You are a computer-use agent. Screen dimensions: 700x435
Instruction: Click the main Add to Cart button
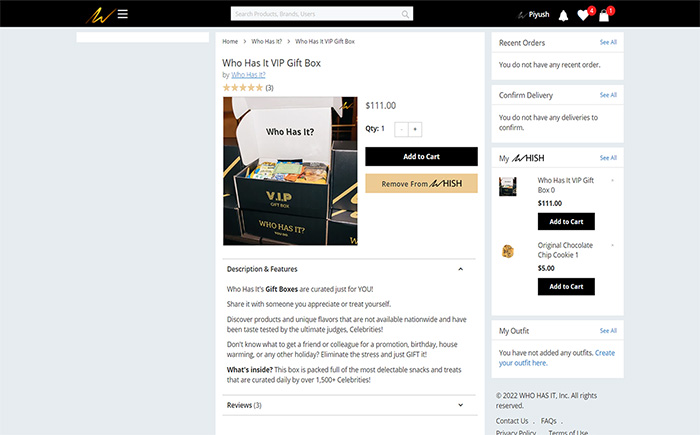[421, 157]
